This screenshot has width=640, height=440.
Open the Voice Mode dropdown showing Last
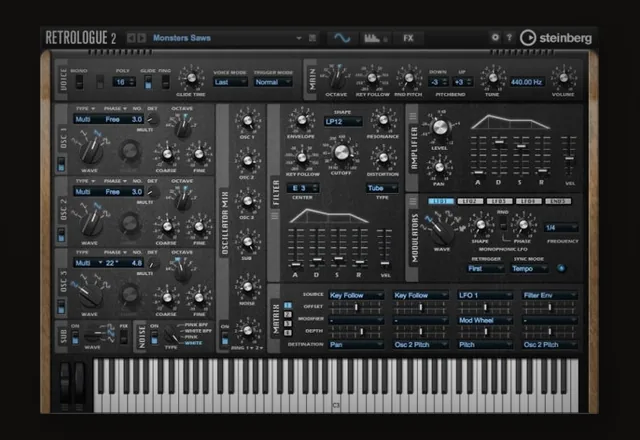pyautogui.click(x=230, y=82)
